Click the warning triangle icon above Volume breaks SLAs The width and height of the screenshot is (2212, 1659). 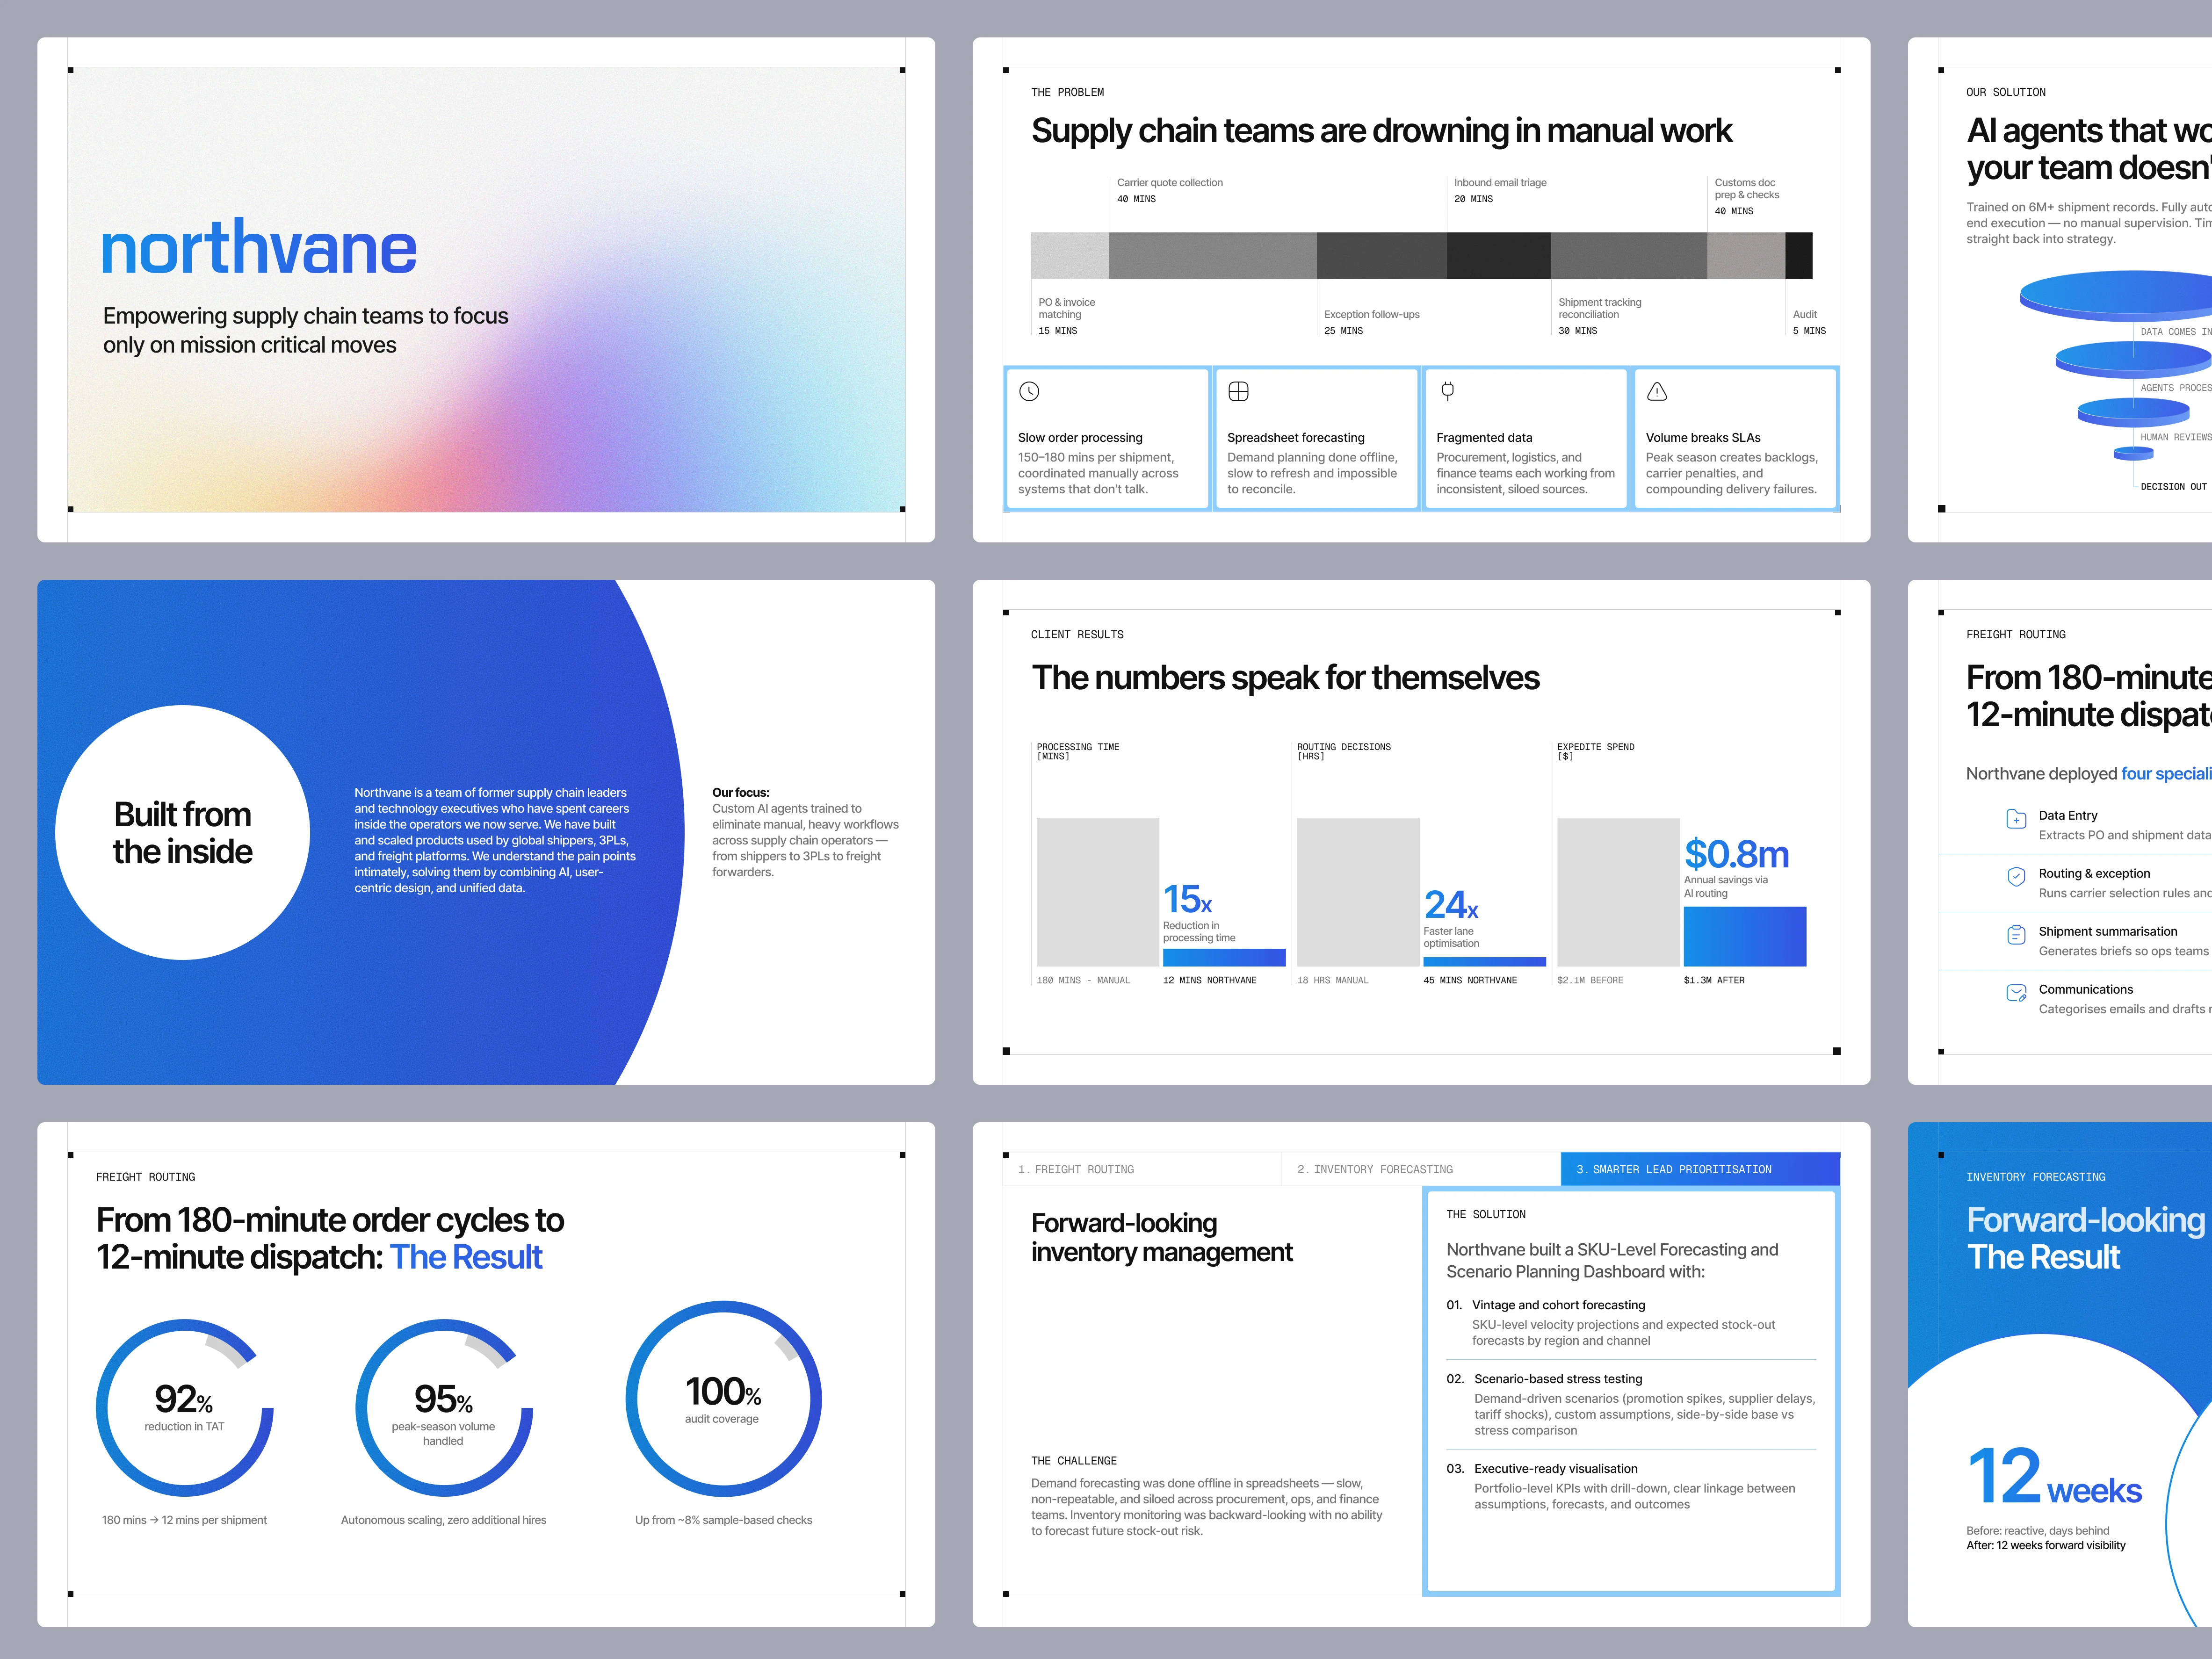coord(1657,391)
